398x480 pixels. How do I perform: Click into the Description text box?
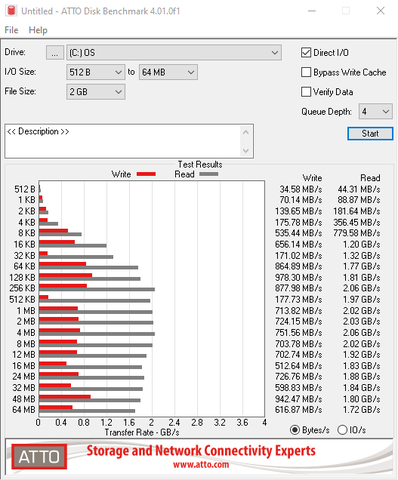click(129, 141)
